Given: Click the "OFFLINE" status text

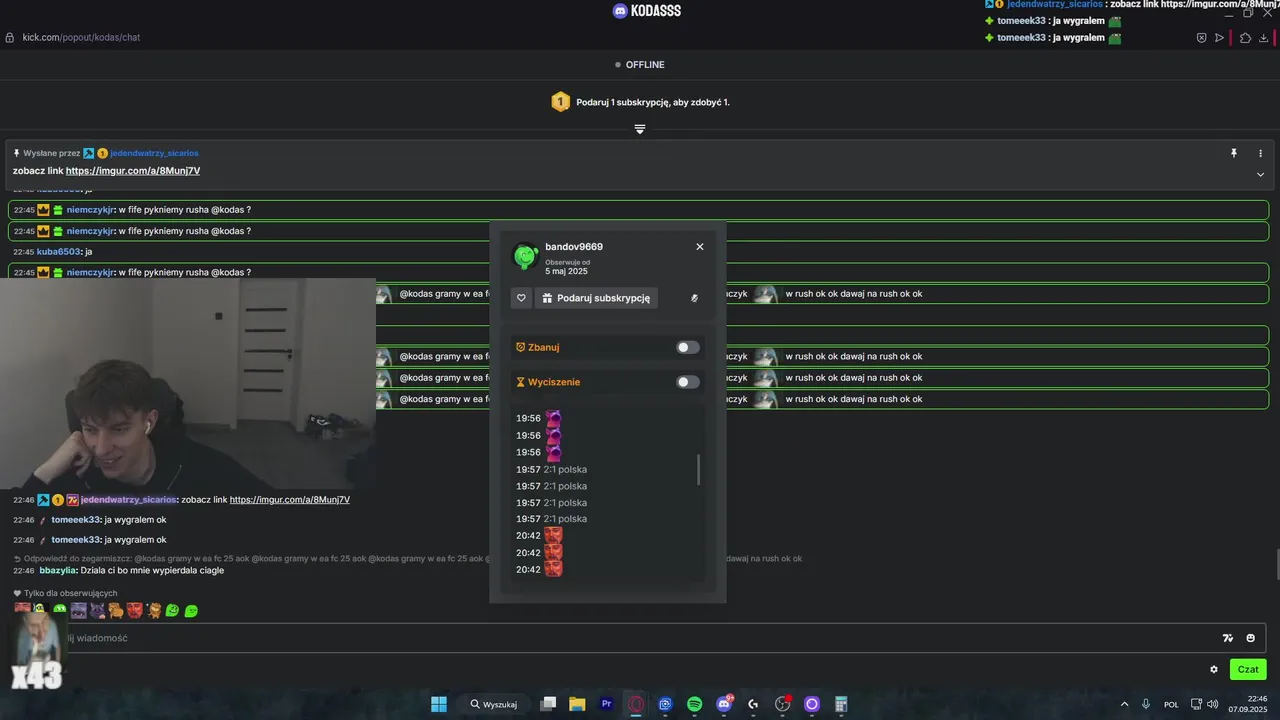Looking at the screenshot, I should (645, 65).
